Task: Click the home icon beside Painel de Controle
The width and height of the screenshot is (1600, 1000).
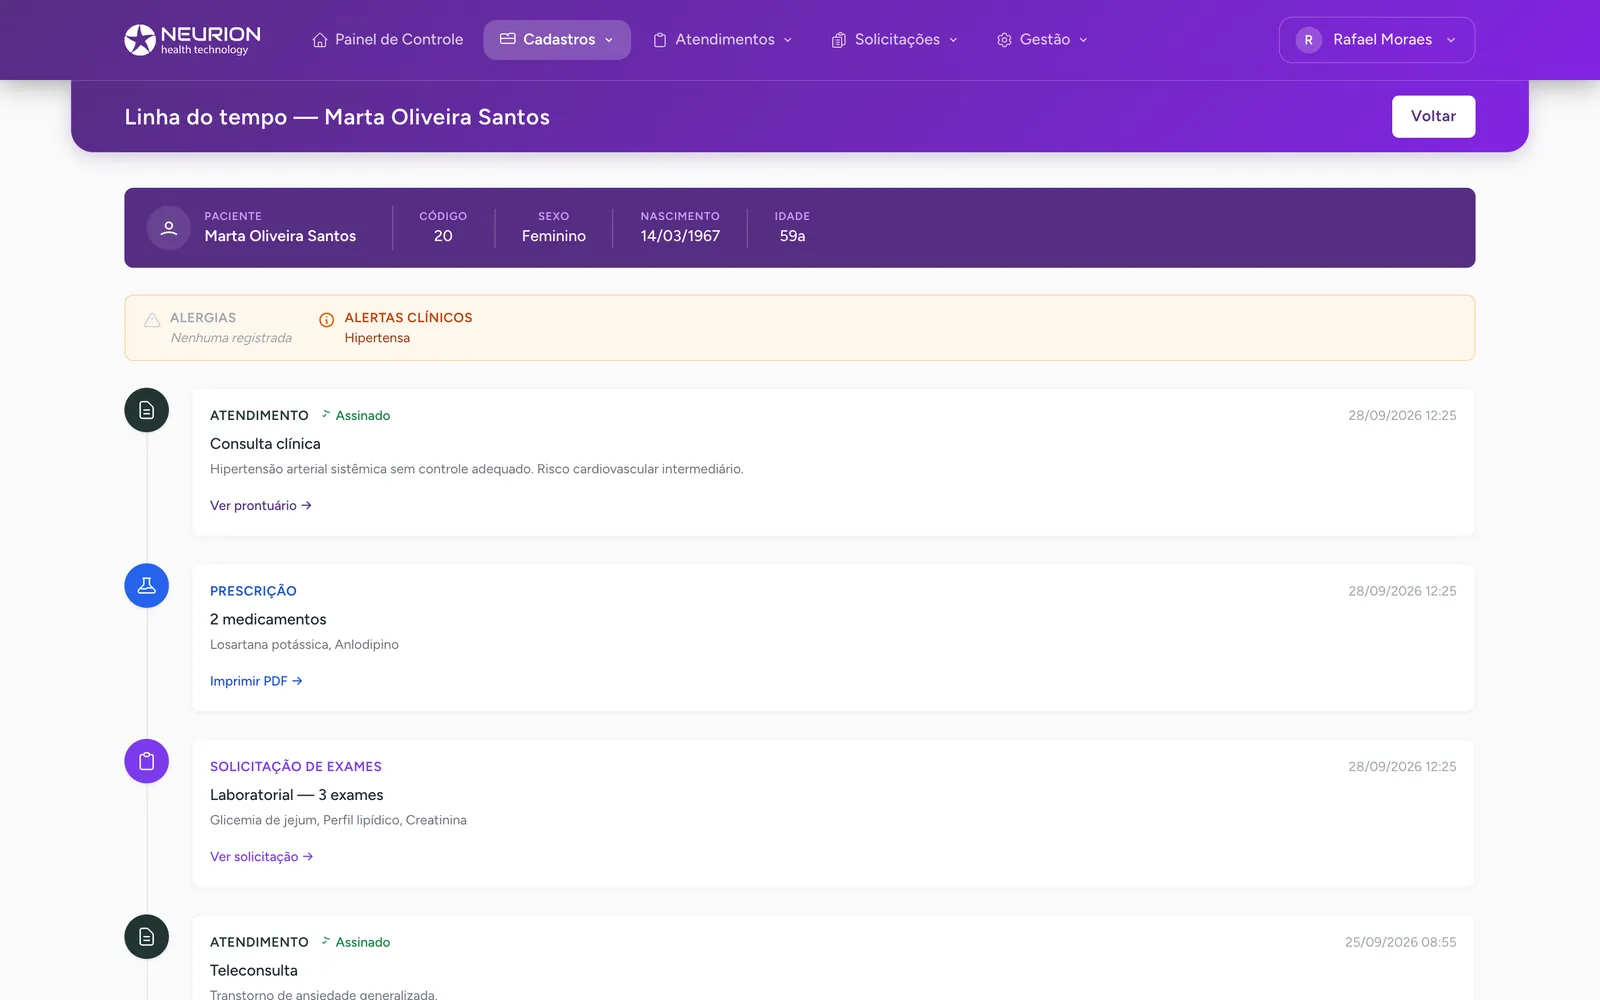Action: click(320, 40)
